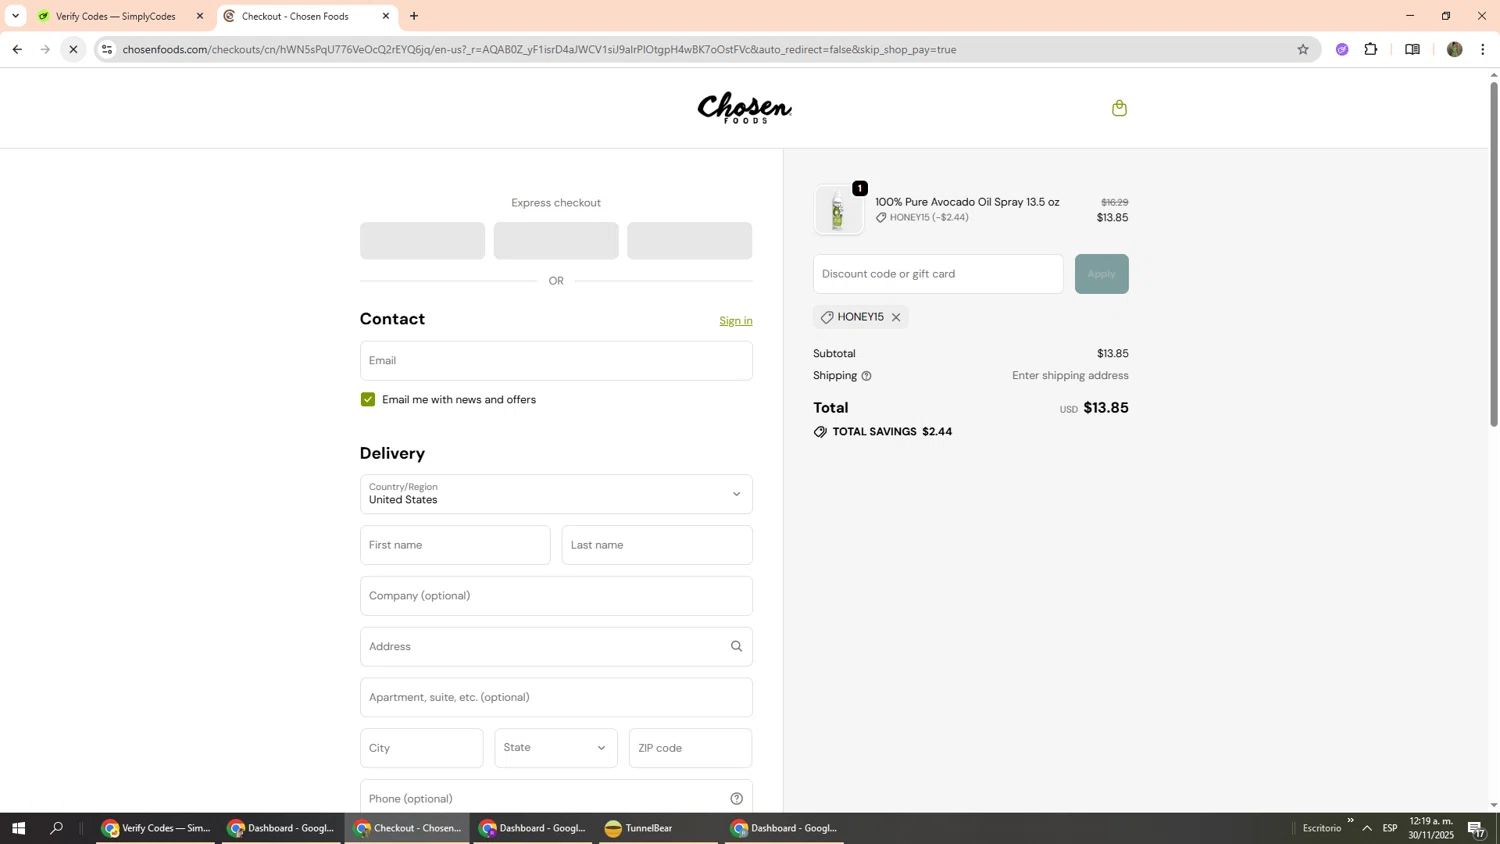The width and height of the screenshot is (1500, 844).
Task: Open the phone field help icon
Action: 736,798
